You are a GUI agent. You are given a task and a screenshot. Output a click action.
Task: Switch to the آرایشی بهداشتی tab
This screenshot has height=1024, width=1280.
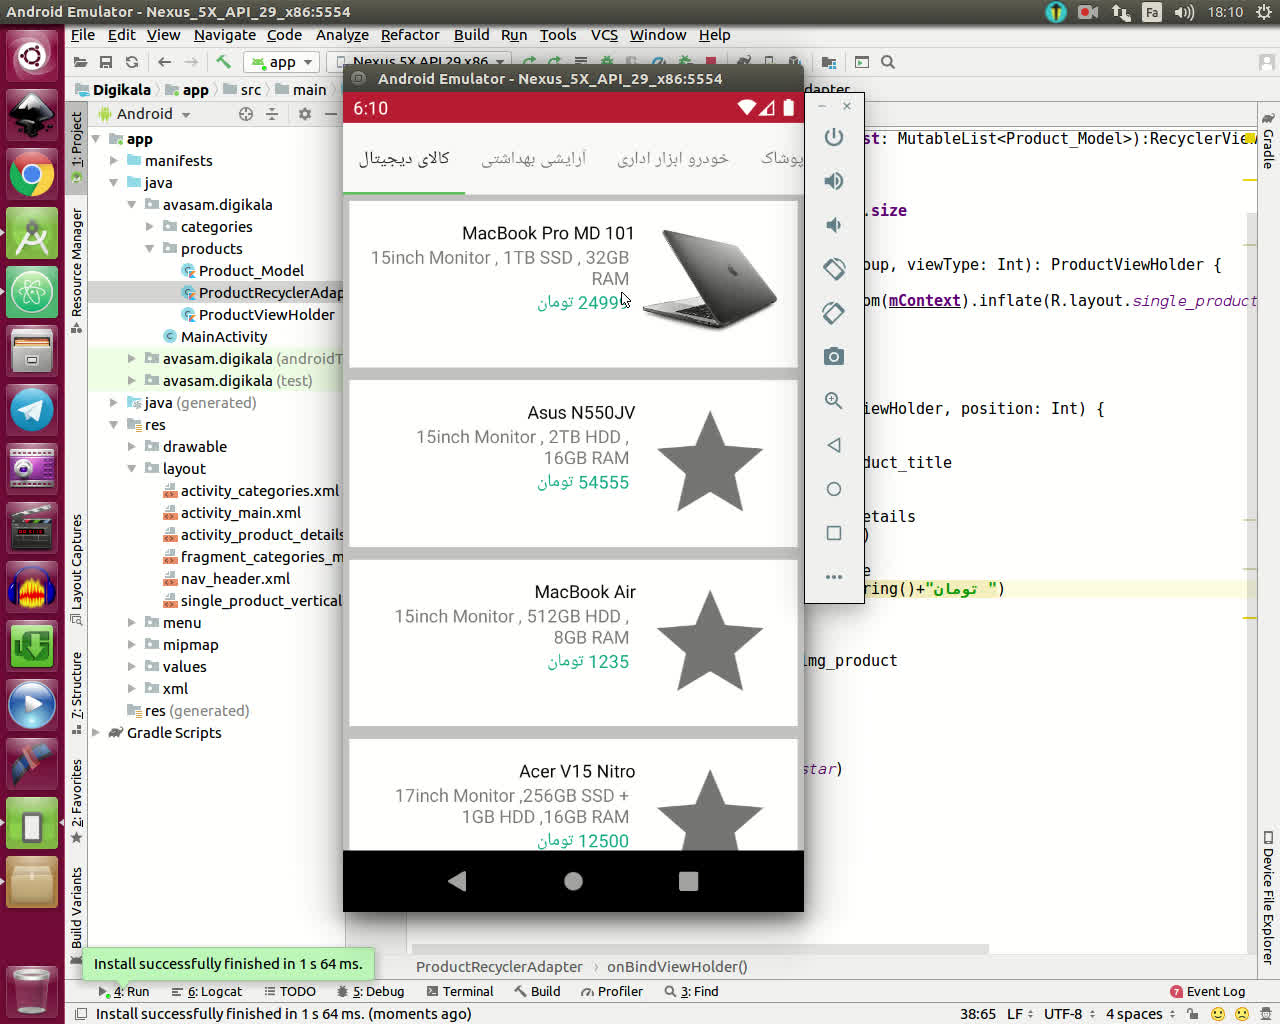[x=533, y=159]
